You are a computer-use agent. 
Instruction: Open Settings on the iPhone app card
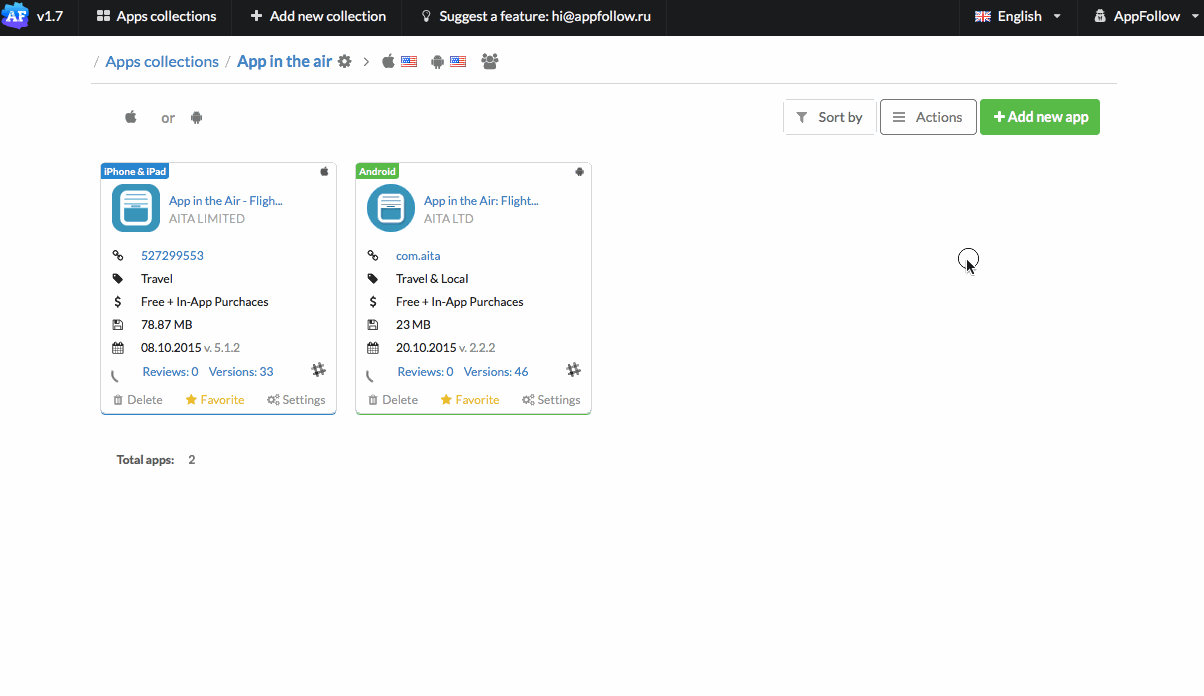tap(296, 400)
